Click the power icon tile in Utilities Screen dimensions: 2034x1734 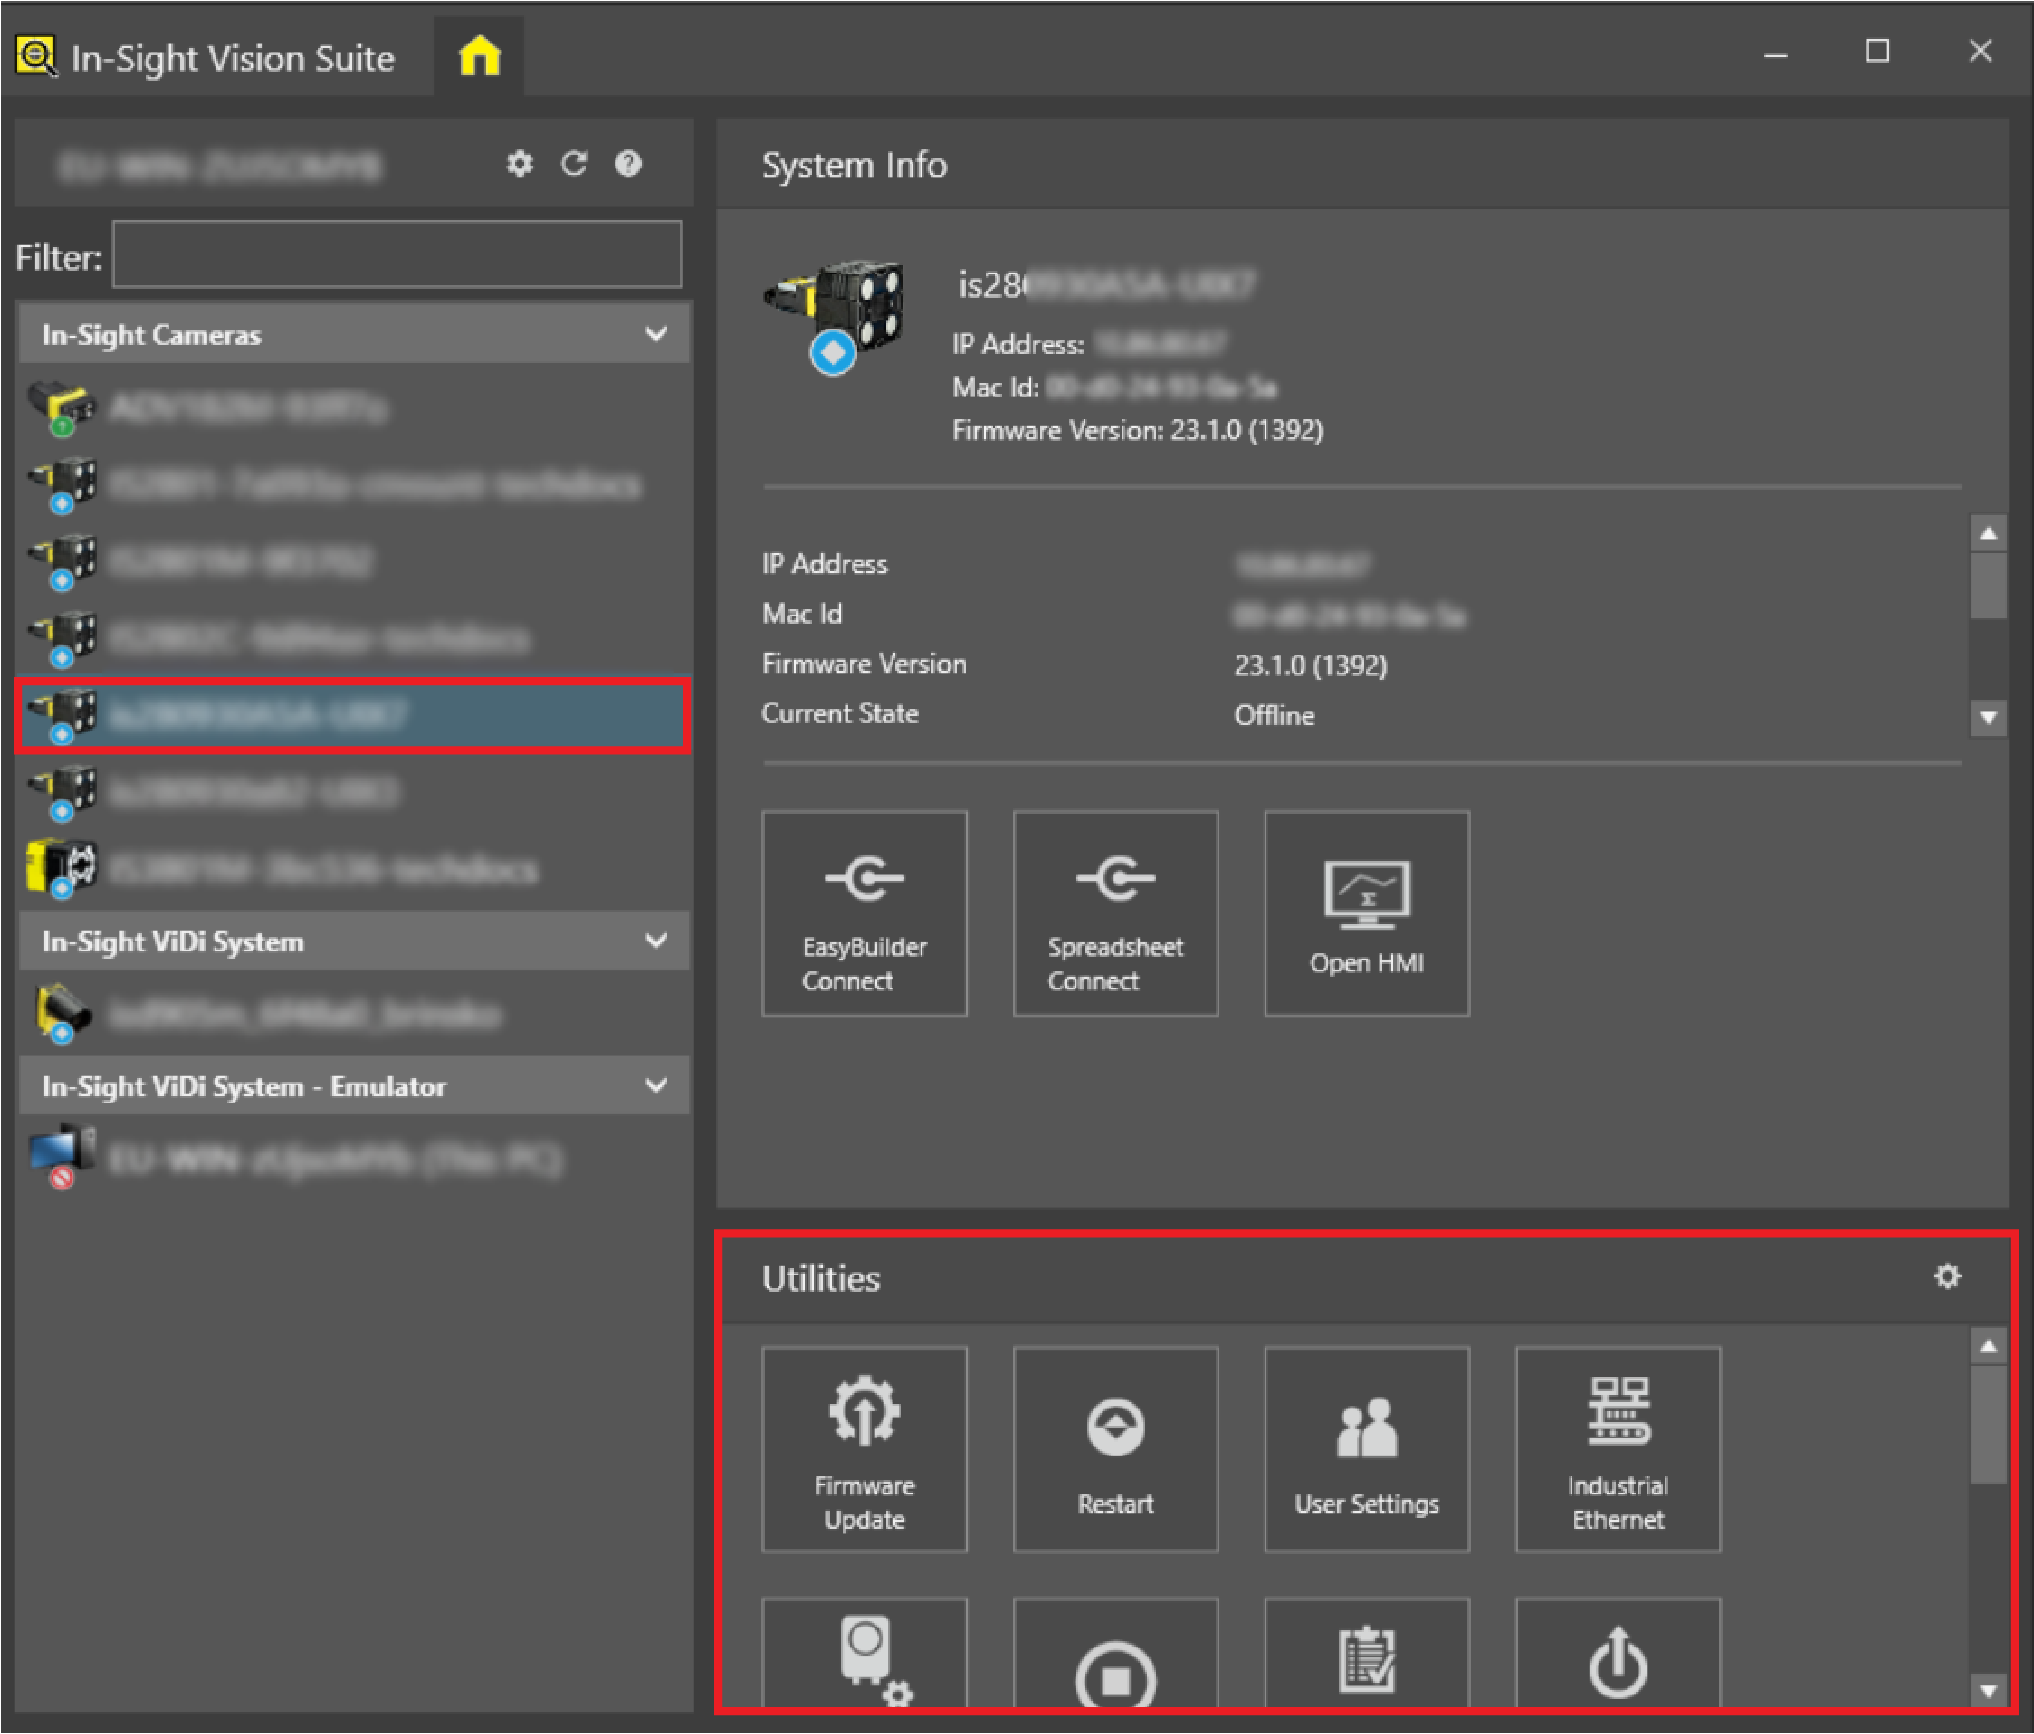(1617, 1660)
